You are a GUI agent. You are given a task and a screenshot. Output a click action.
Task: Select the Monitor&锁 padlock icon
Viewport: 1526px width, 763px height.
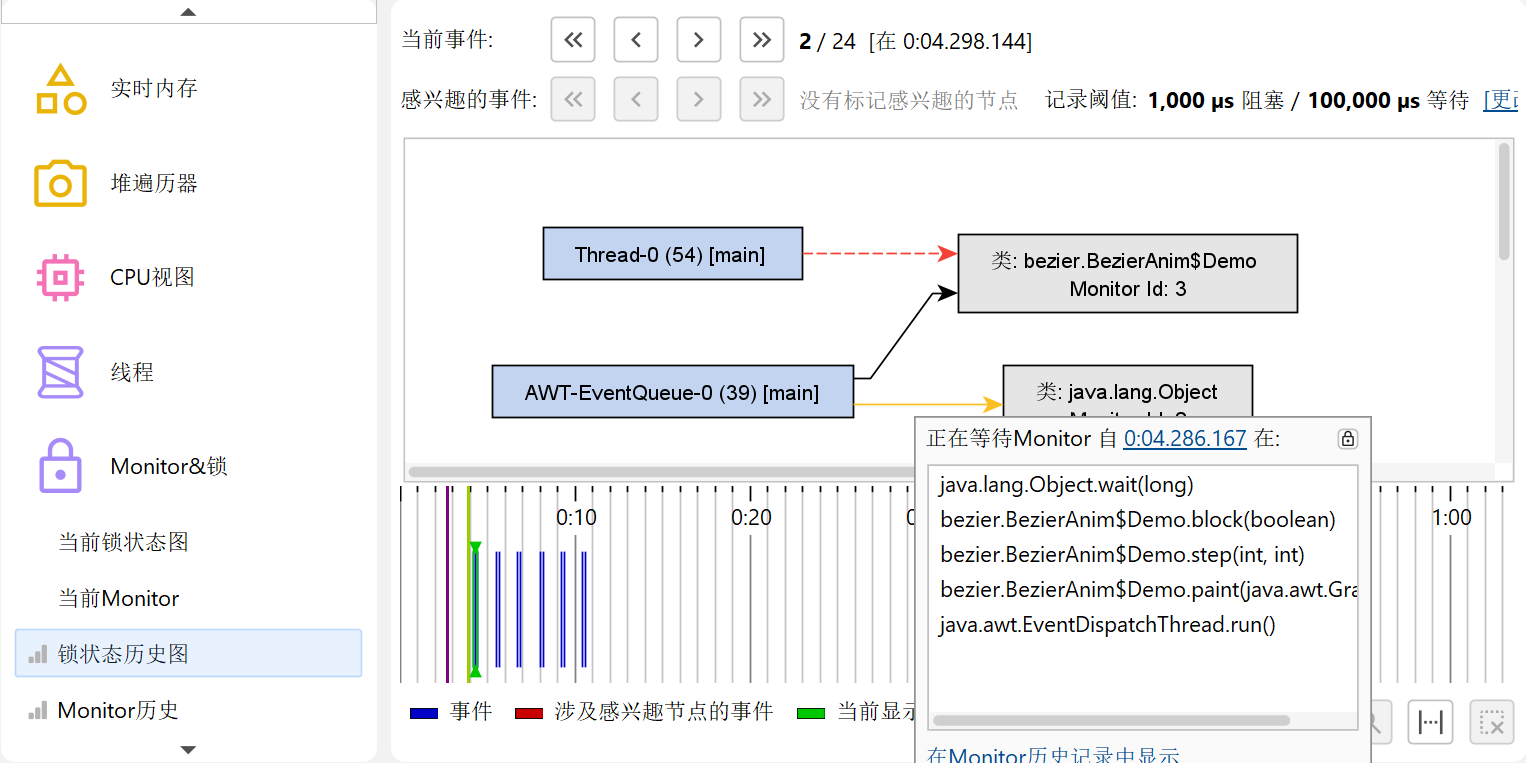[60, 466]
